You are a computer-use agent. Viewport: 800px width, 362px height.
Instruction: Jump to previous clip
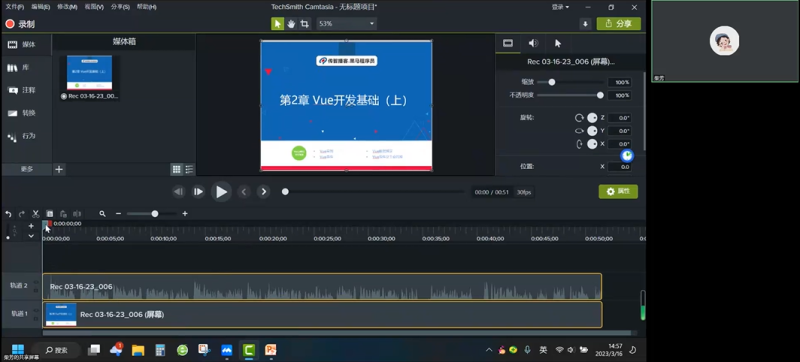point(244,192)
